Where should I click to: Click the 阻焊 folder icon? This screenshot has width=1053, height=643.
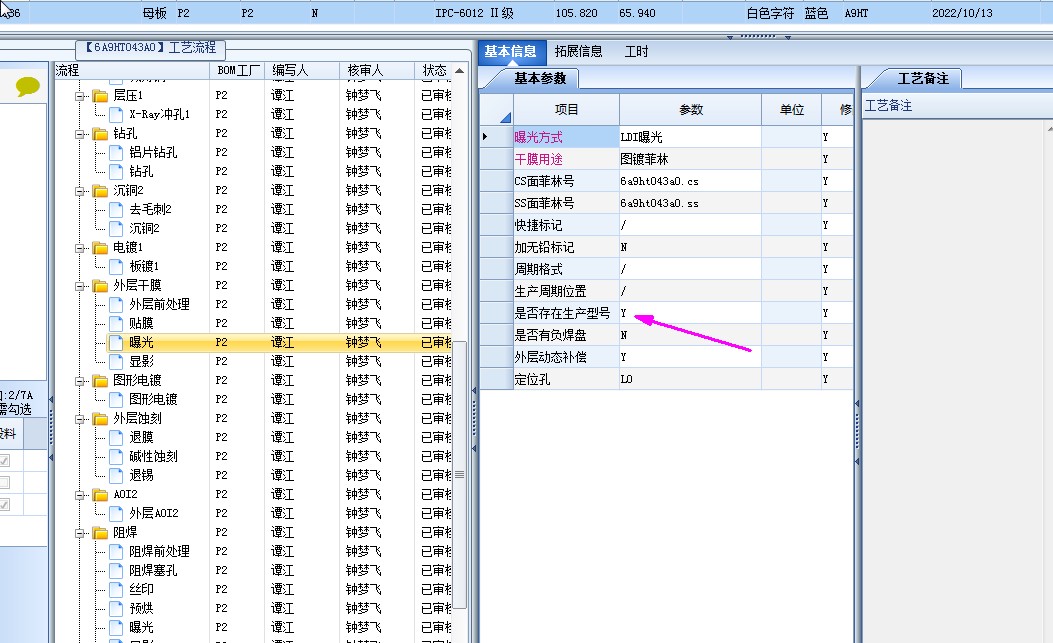pos(100,533)
